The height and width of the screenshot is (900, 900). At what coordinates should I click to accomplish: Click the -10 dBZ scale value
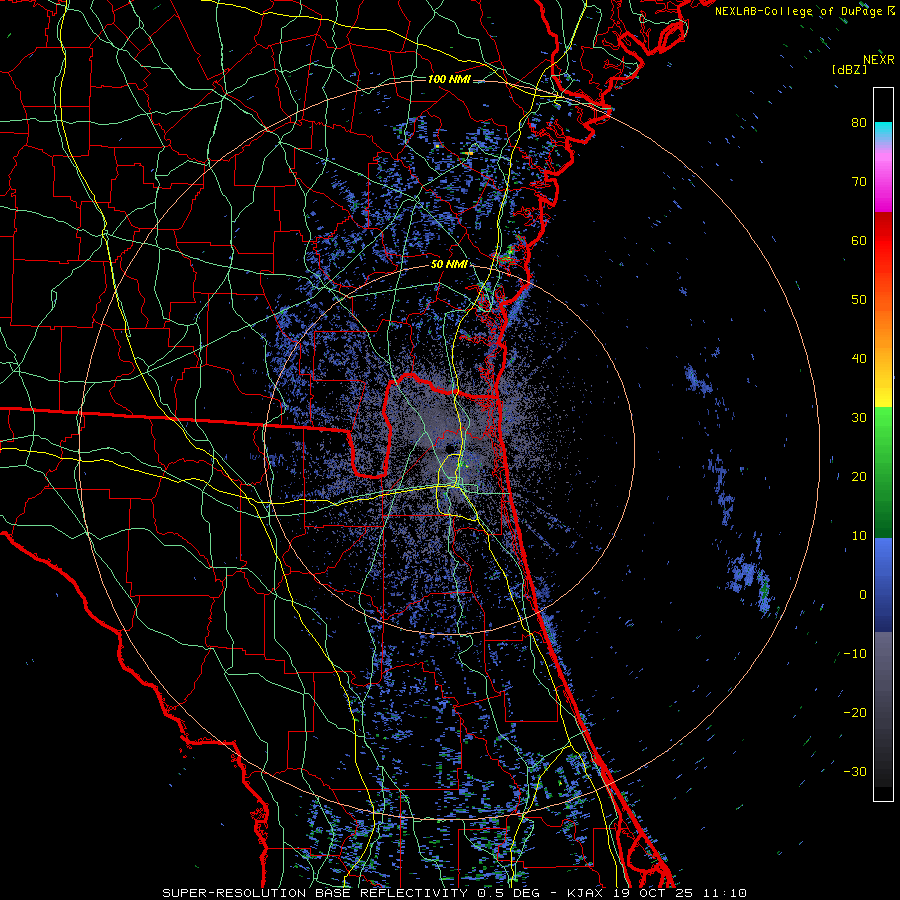[x=855, y=653]
